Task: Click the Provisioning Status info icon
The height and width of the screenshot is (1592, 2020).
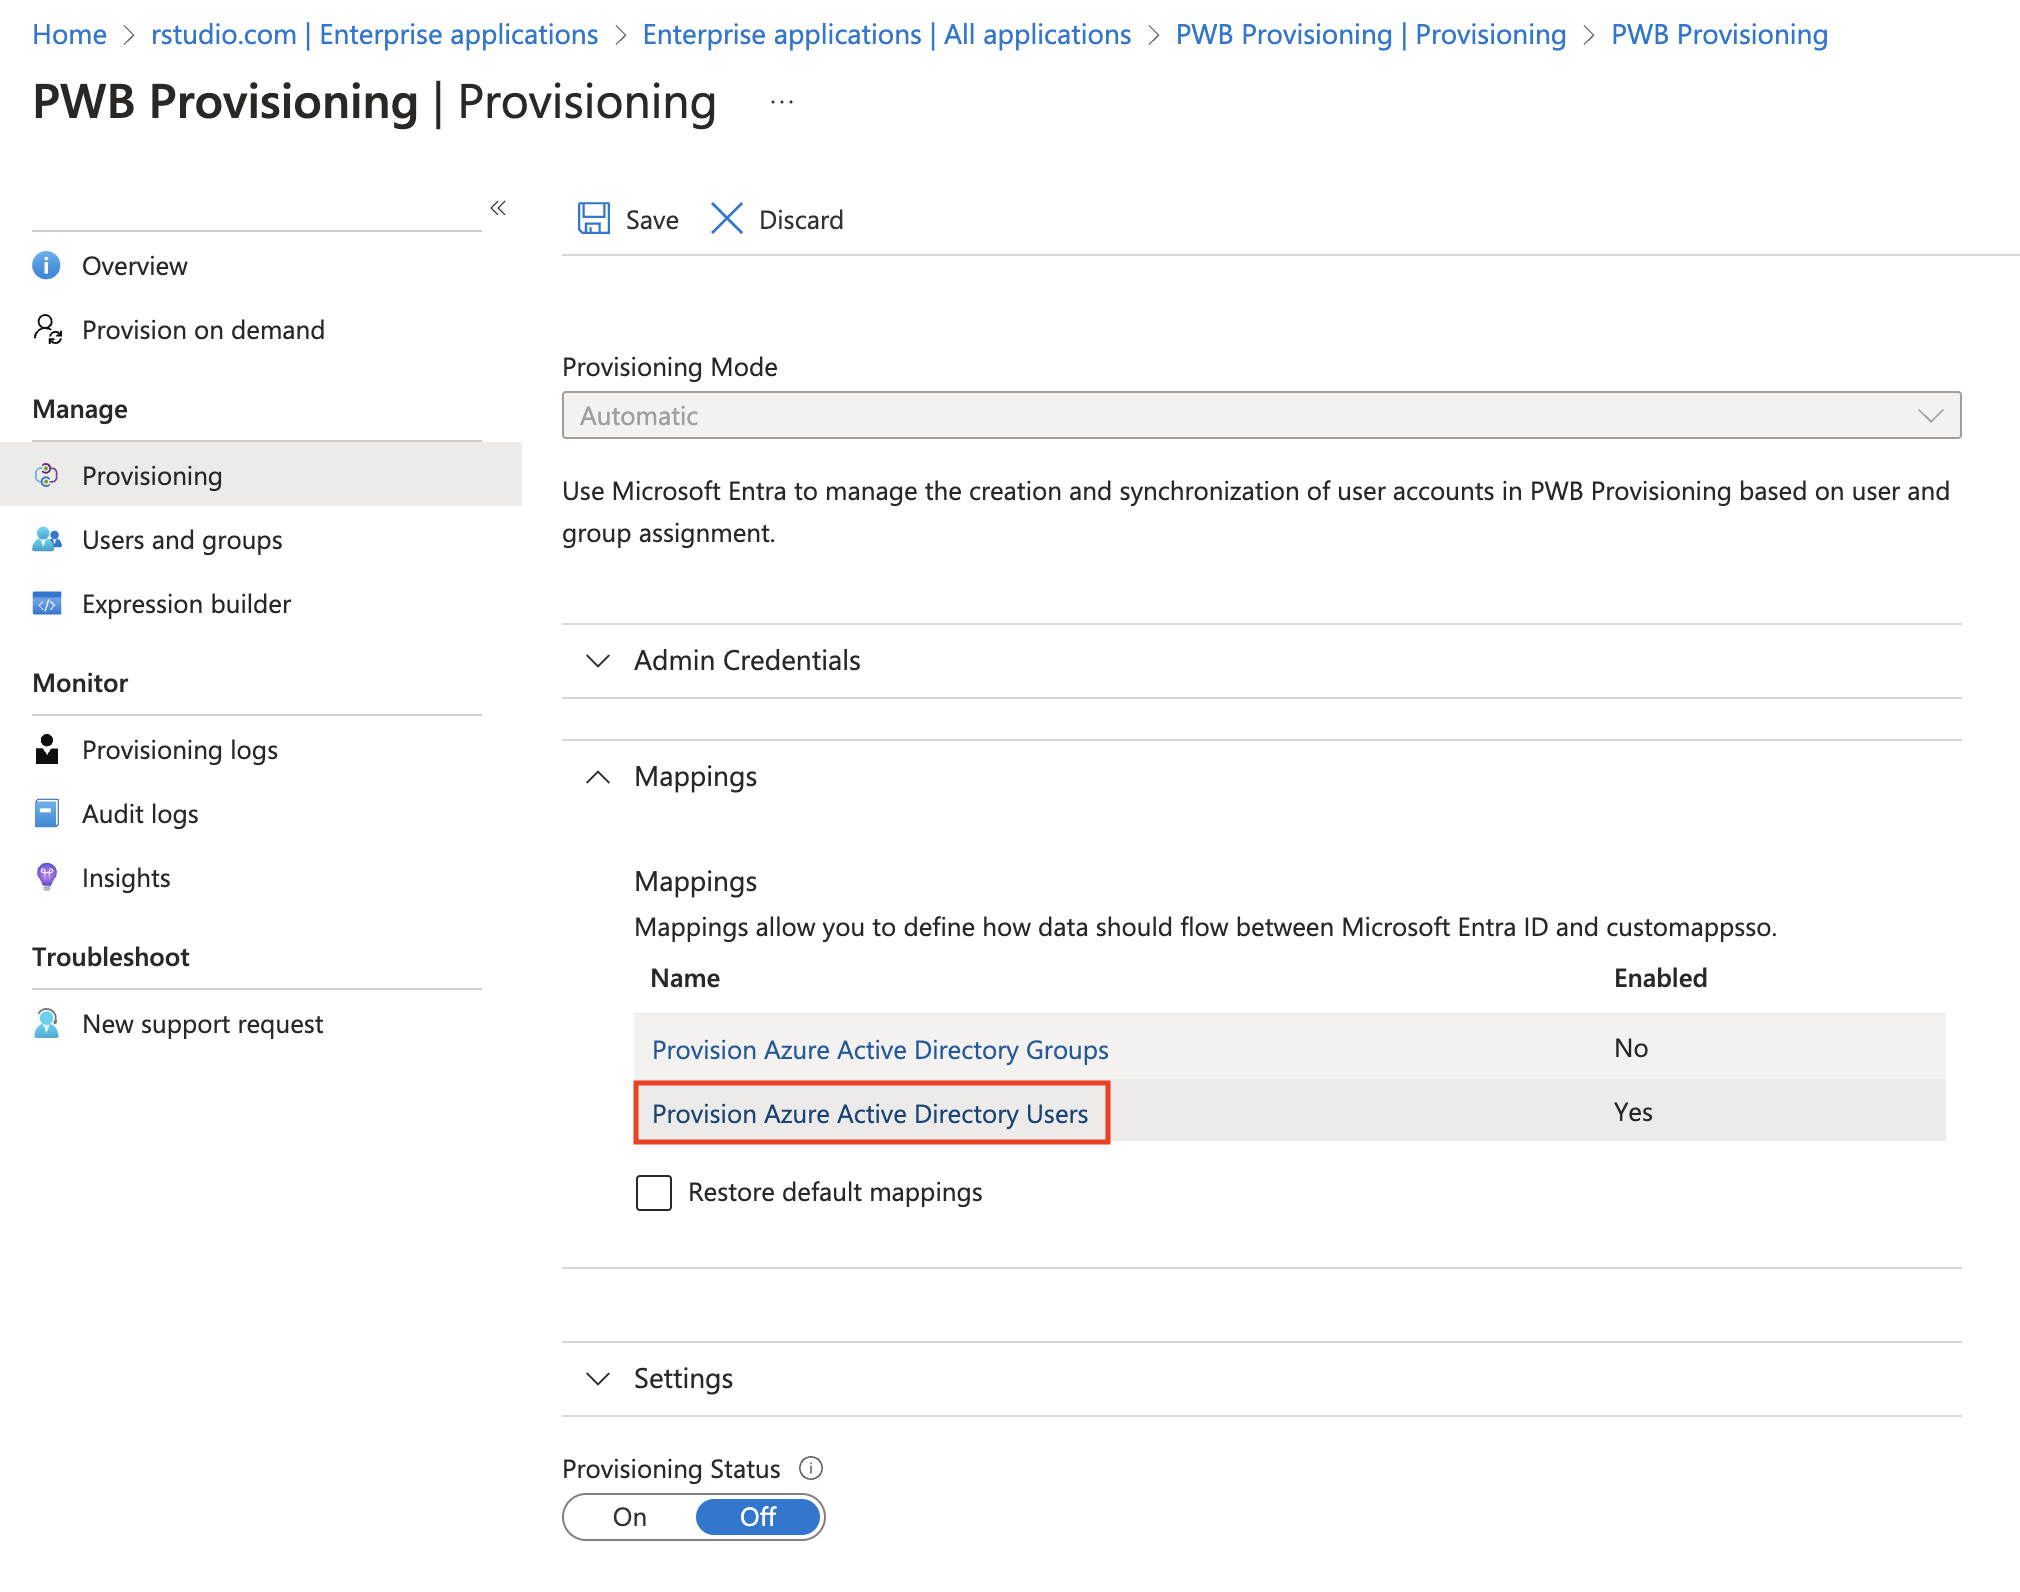Action: click(811, 1468)
